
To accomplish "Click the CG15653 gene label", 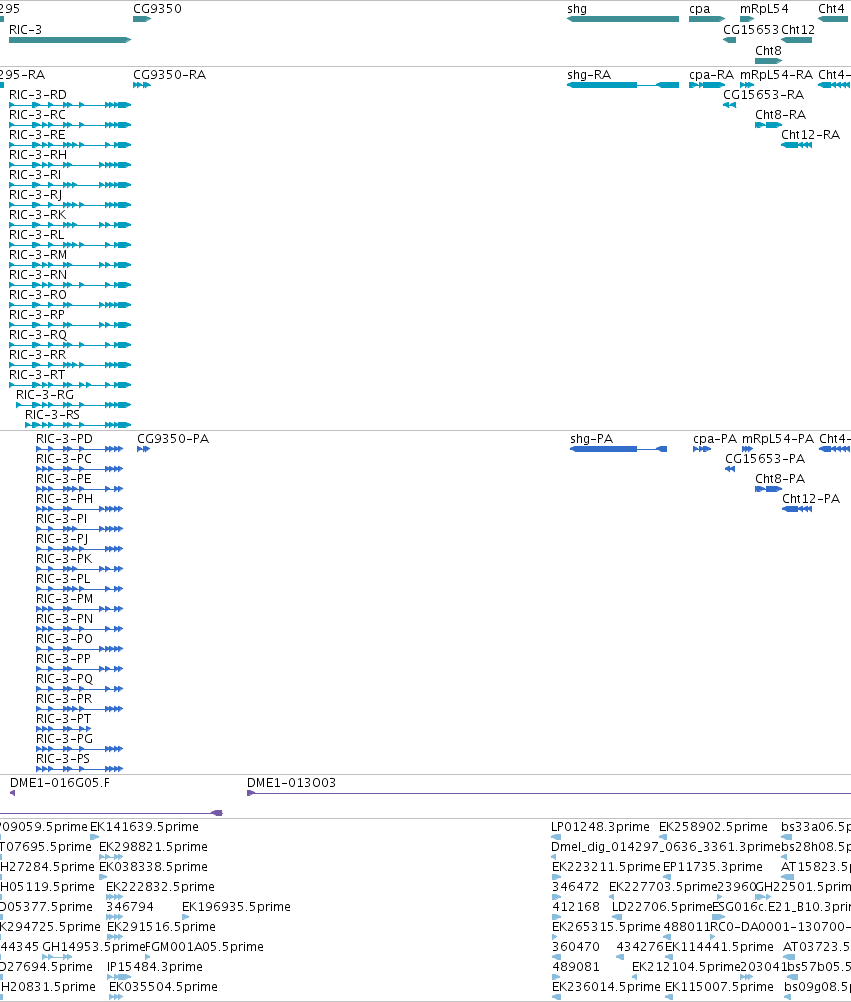I will click(751, 30).
